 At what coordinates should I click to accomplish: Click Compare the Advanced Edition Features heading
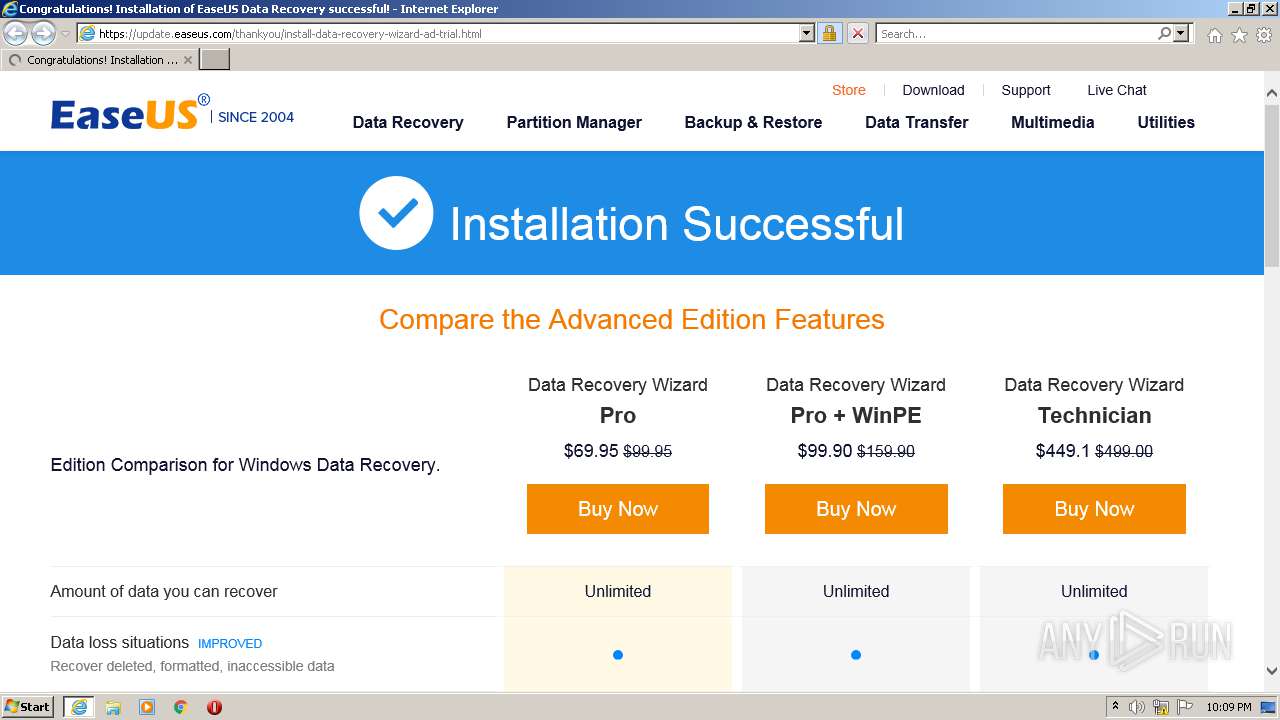(x=632, y=319)
